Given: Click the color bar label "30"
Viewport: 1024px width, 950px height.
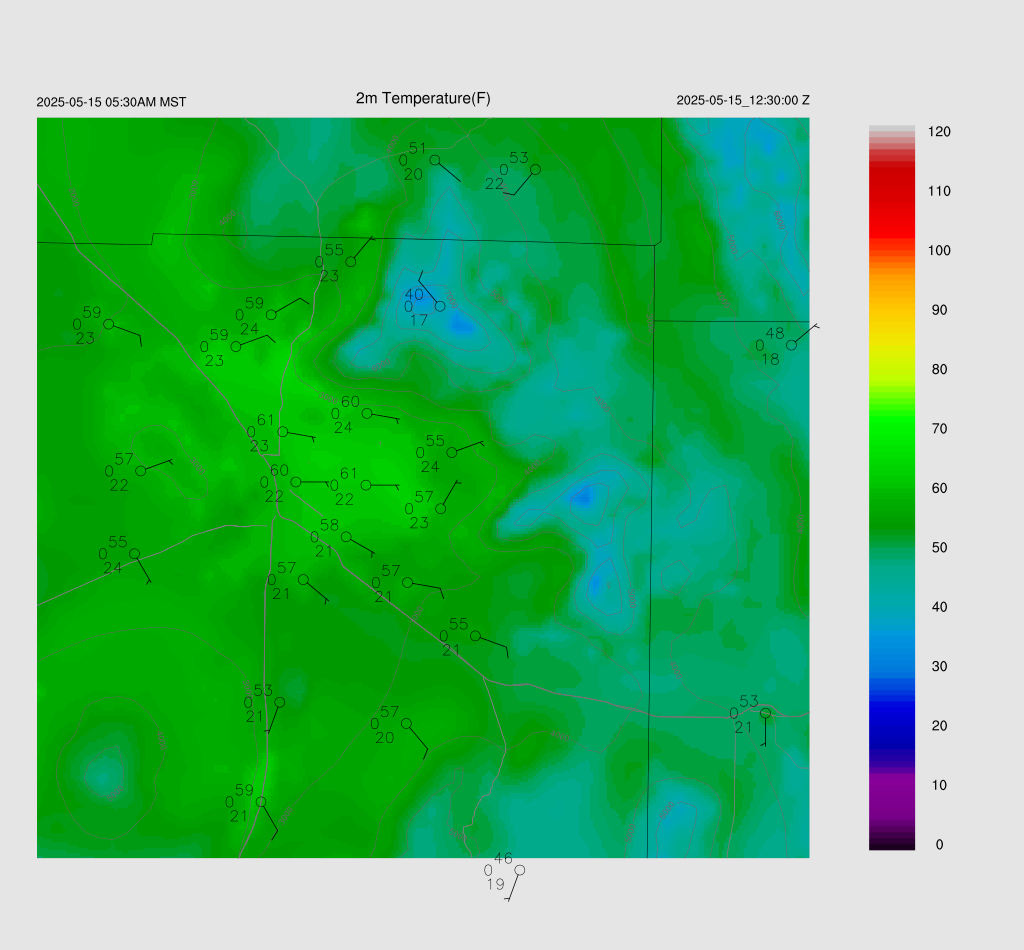Looking at the screenshot, I should click(x=939, y=667).
